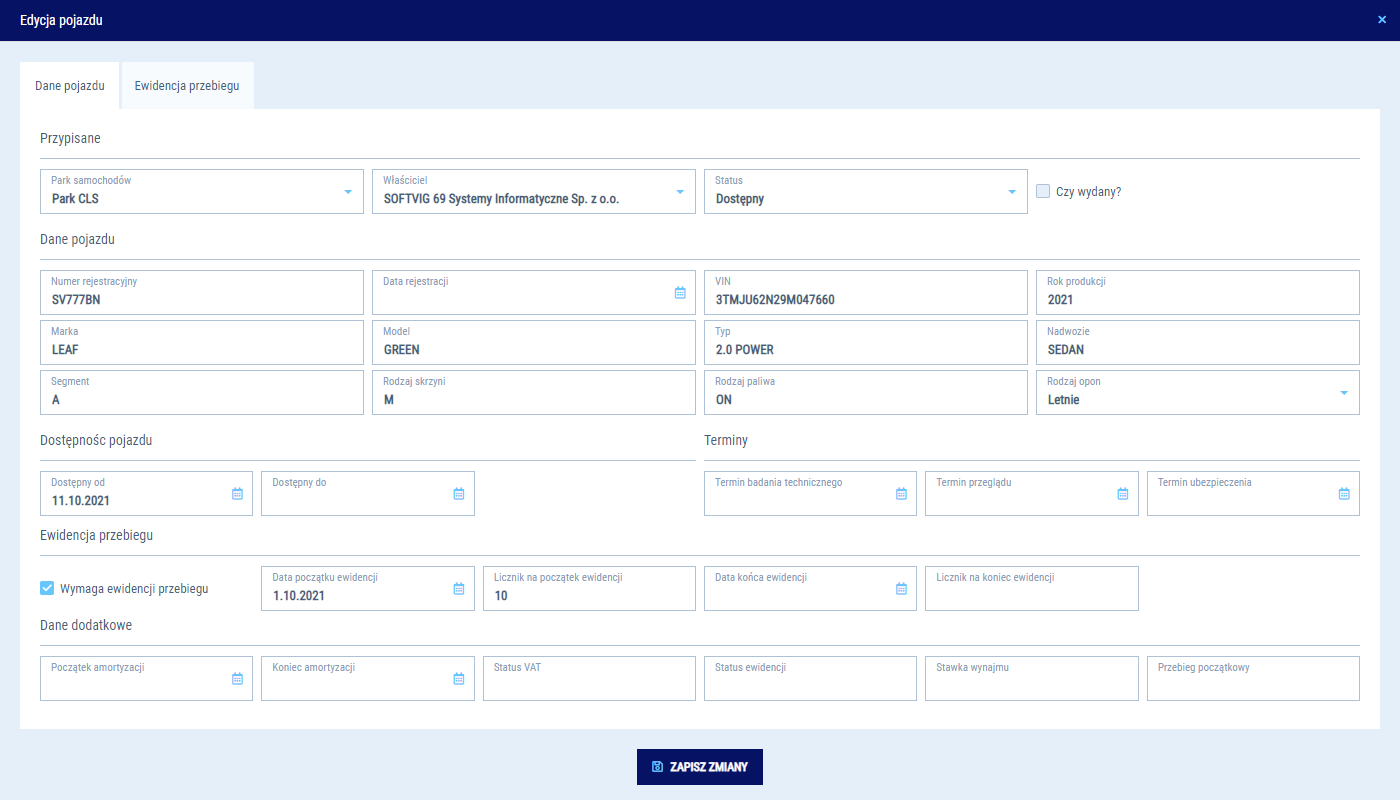Viewport: 1400px width, 800px height.
Task: Click the Zapisz zmiany button
Action: [700, 767]
